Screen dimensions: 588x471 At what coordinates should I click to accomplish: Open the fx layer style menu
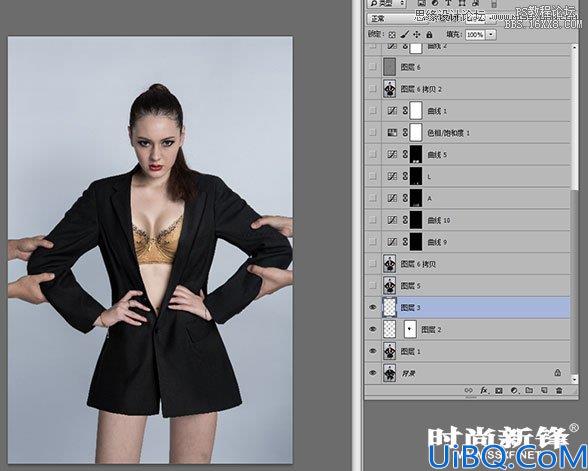pyautogui.click(x=484, y=390)
